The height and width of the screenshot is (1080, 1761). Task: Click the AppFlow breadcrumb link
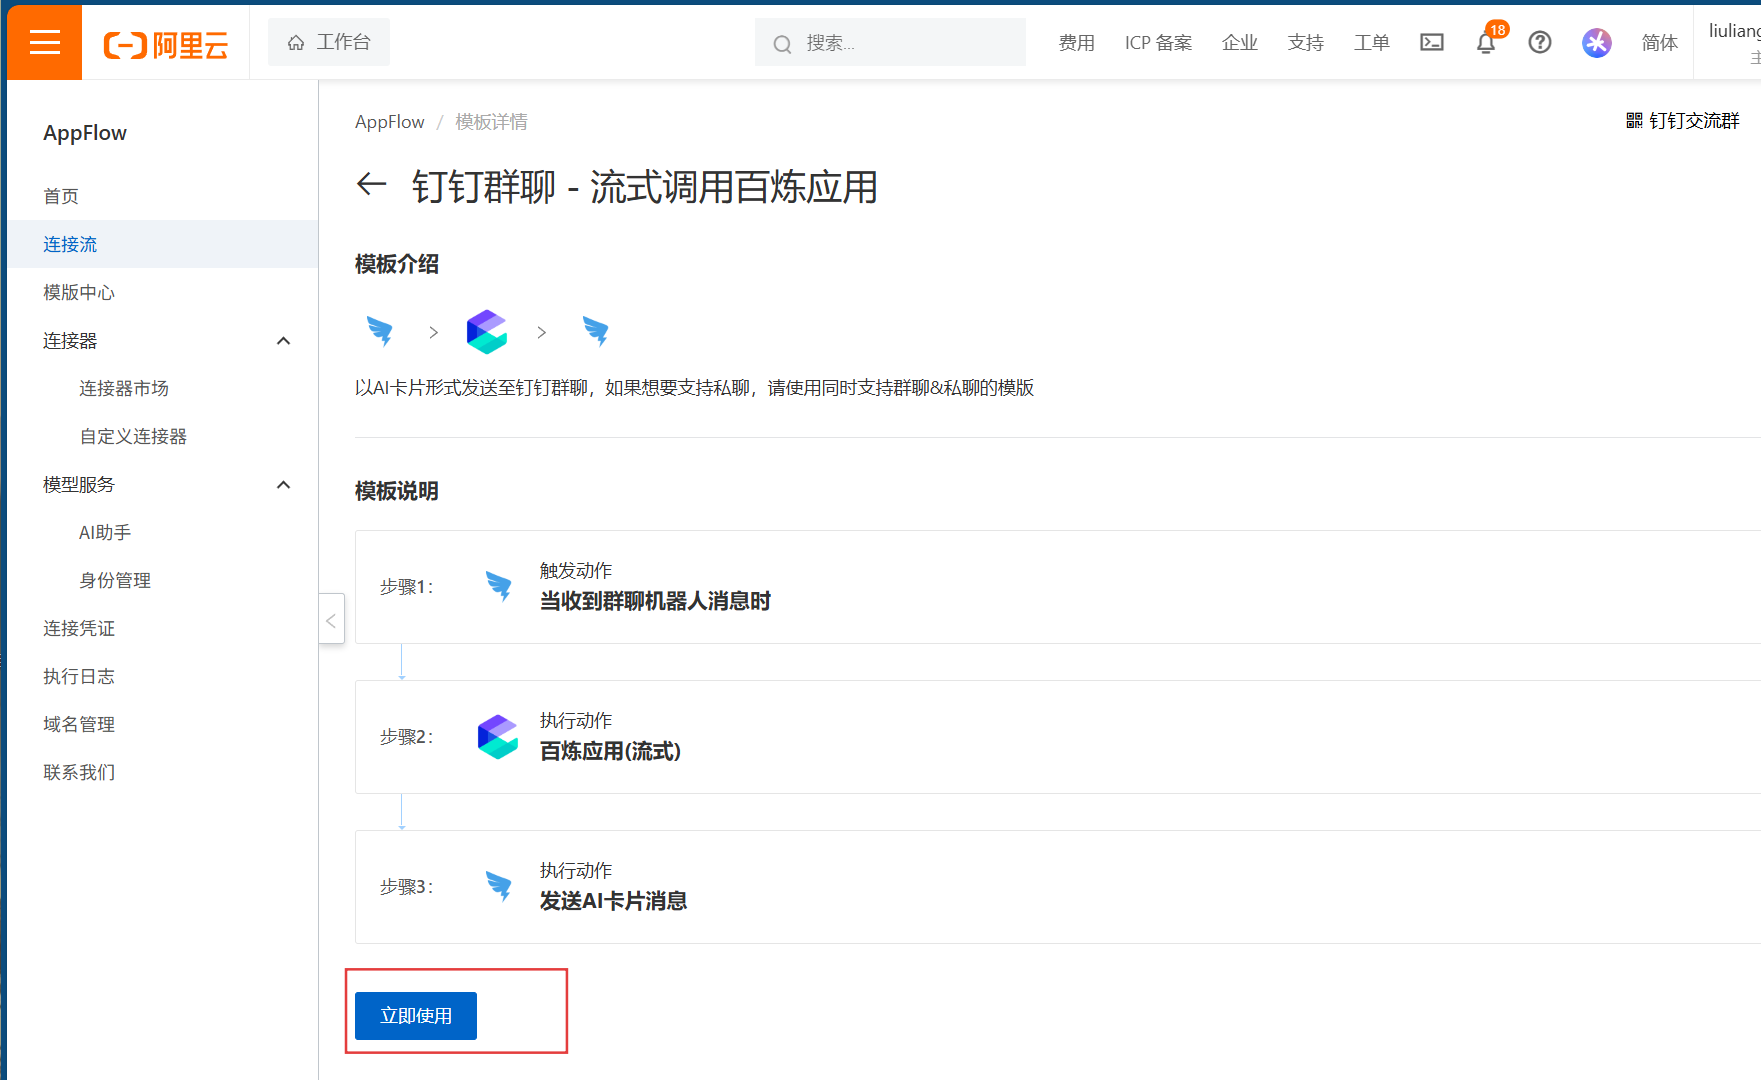[390, 122]
